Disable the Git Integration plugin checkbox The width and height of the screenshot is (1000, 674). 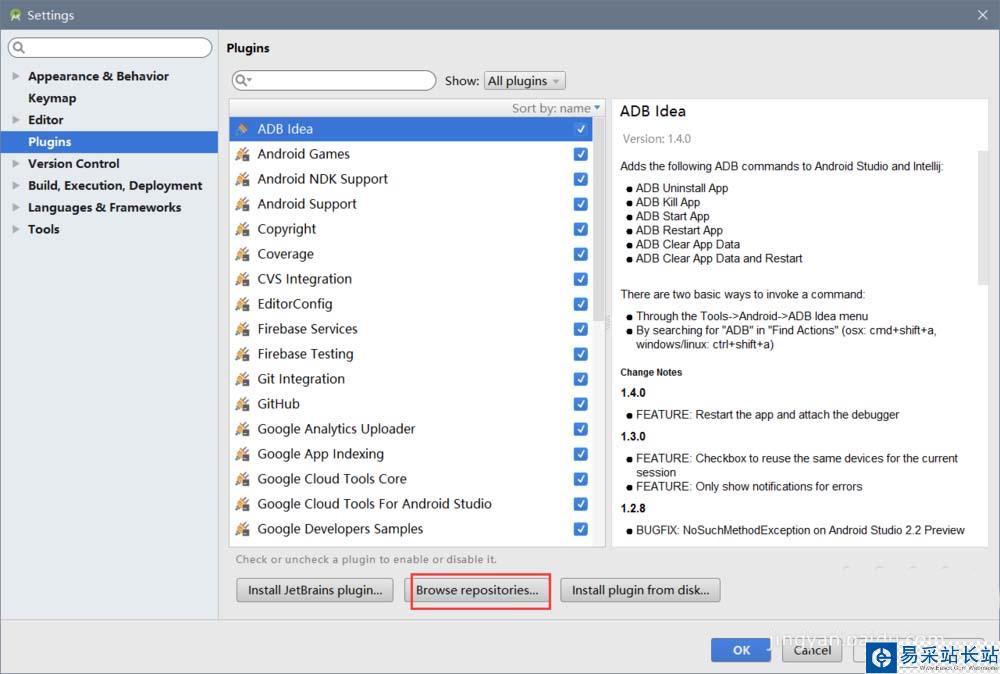580,379
